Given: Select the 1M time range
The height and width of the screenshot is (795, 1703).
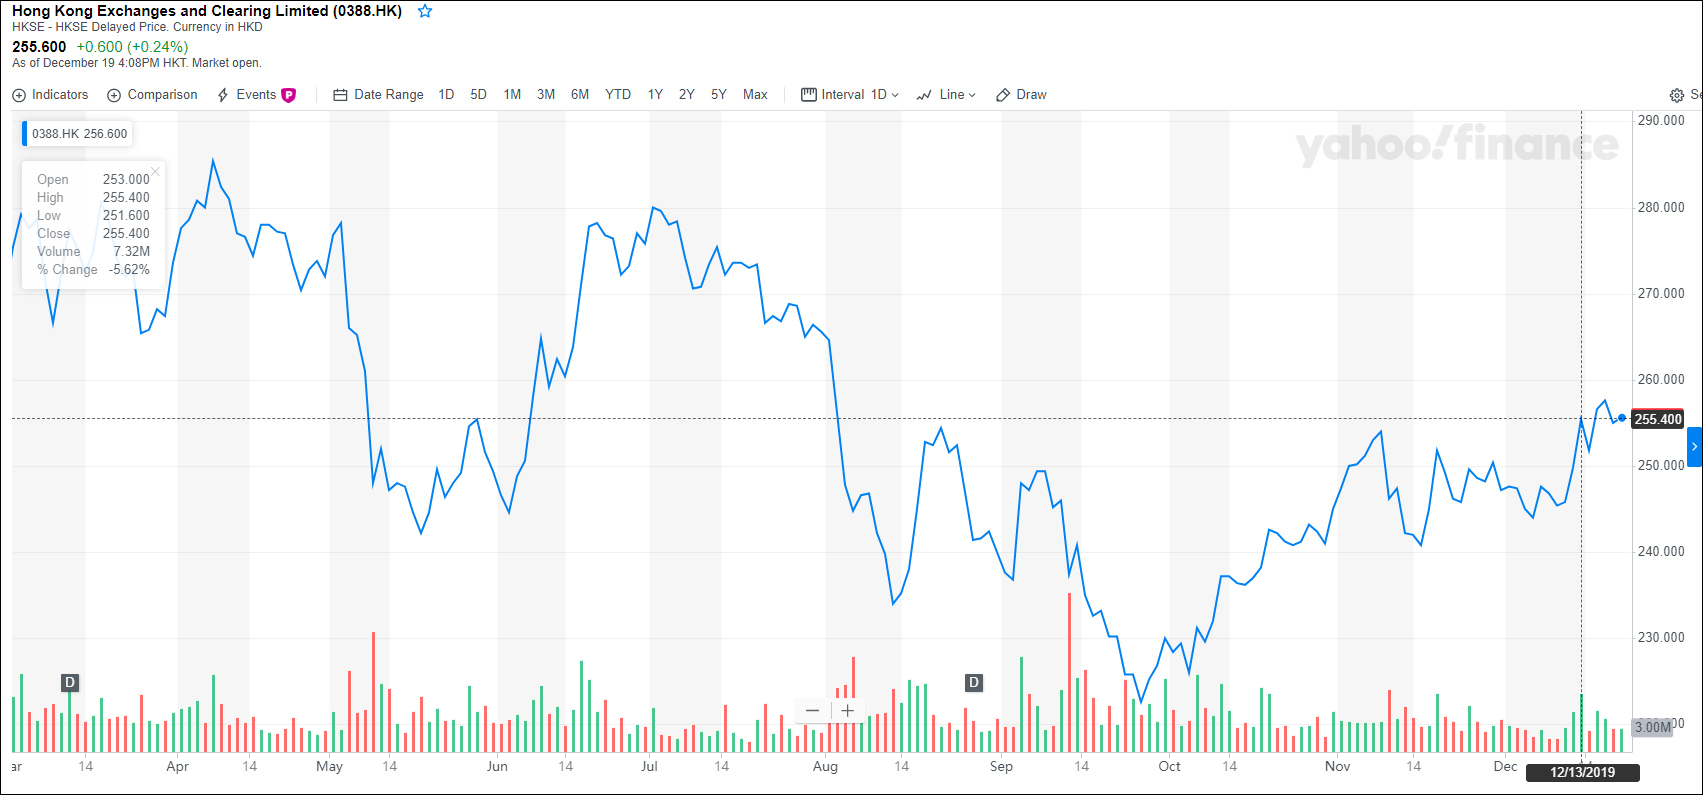Looking at the screenshot, I should tap(512, 95).
